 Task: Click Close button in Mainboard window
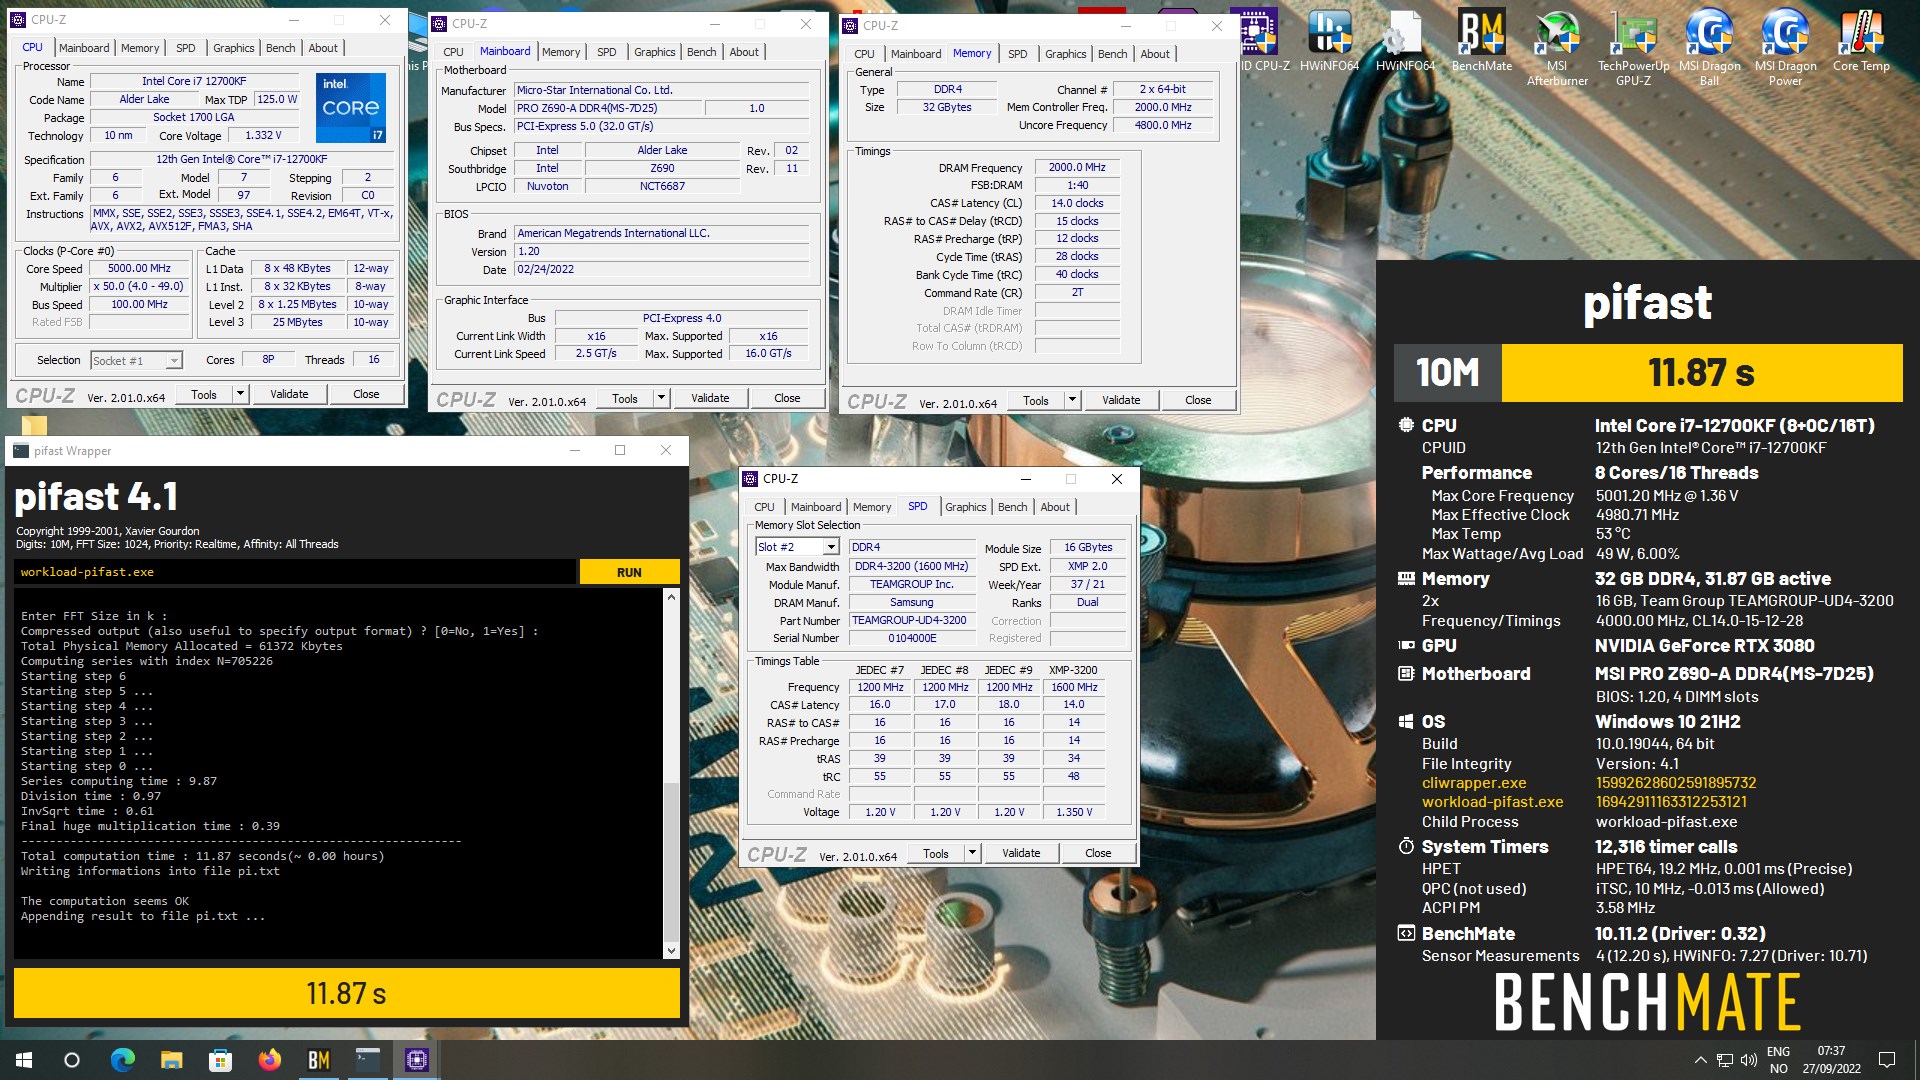click(x=787, y=398)
